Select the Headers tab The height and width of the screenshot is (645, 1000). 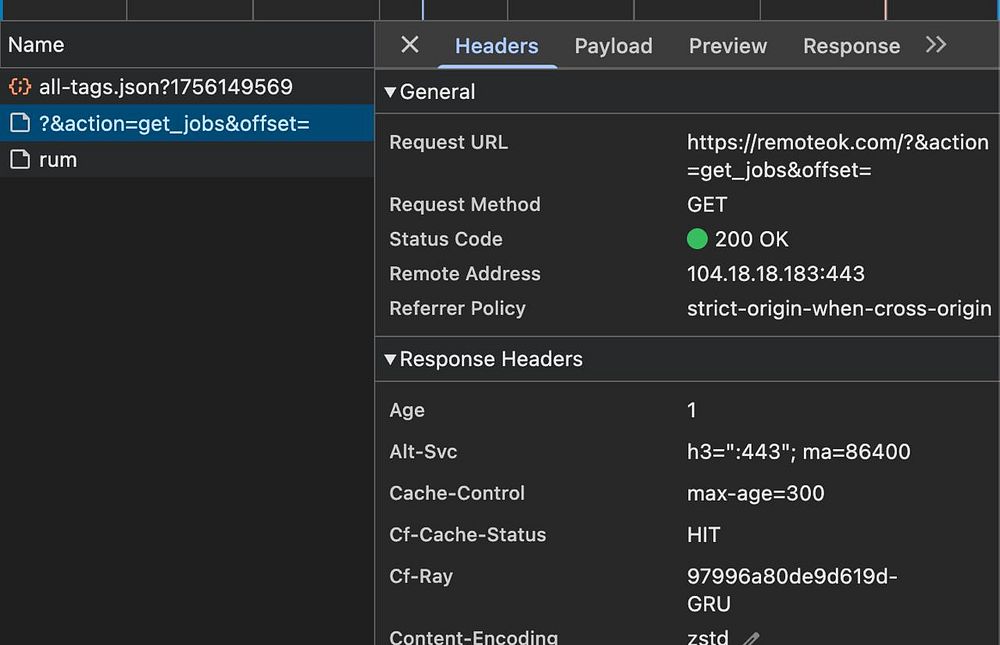point(496,46)
